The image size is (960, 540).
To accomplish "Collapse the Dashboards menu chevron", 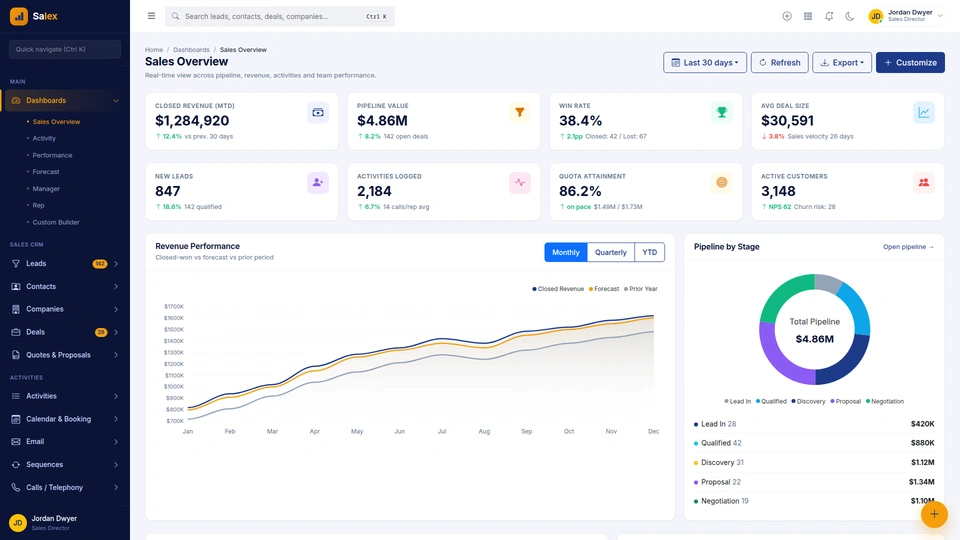I will point(116,101).
